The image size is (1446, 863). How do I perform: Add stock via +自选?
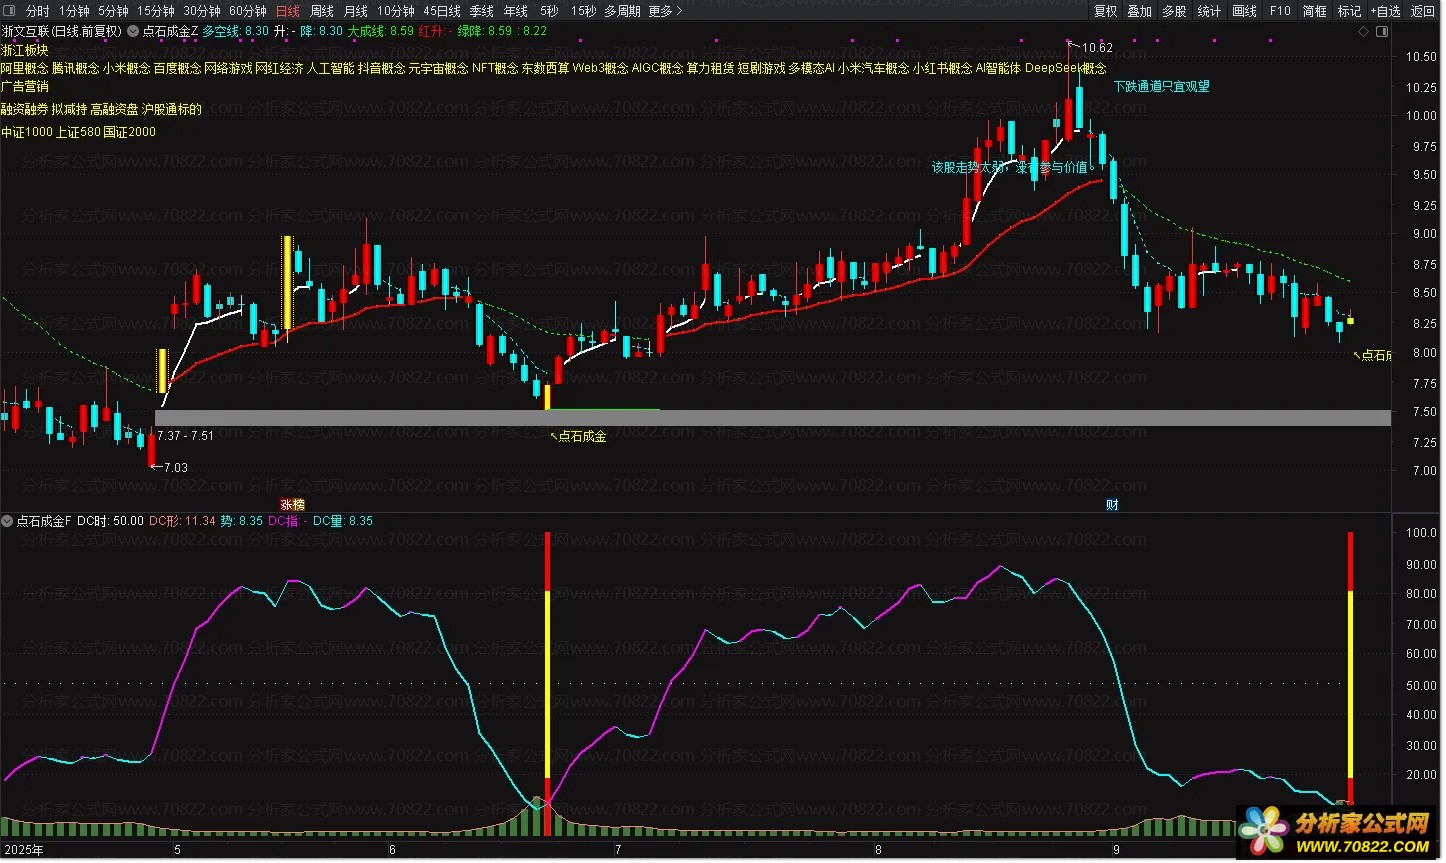coord(1386,11)
